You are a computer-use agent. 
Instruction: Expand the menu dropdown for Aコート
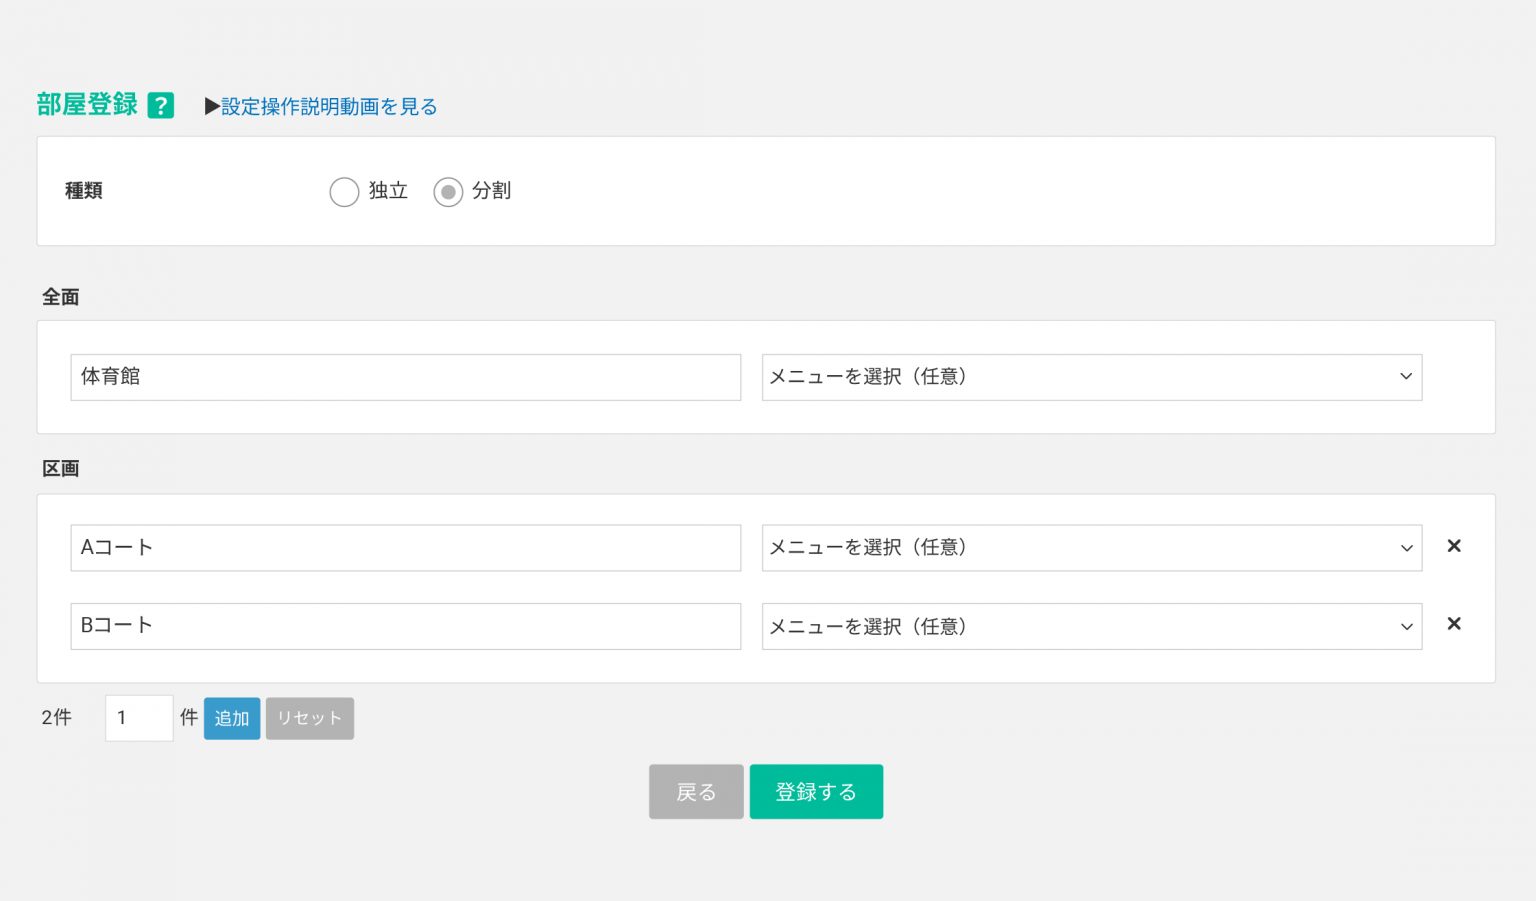point(1091,548)
